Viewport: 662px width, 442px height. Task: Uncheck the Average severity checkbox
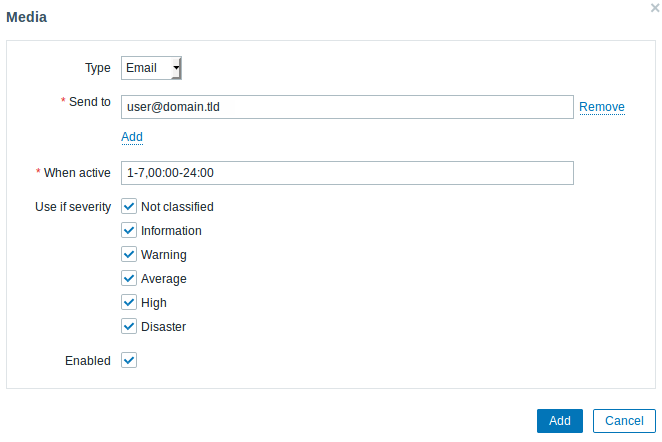point(129,278)
